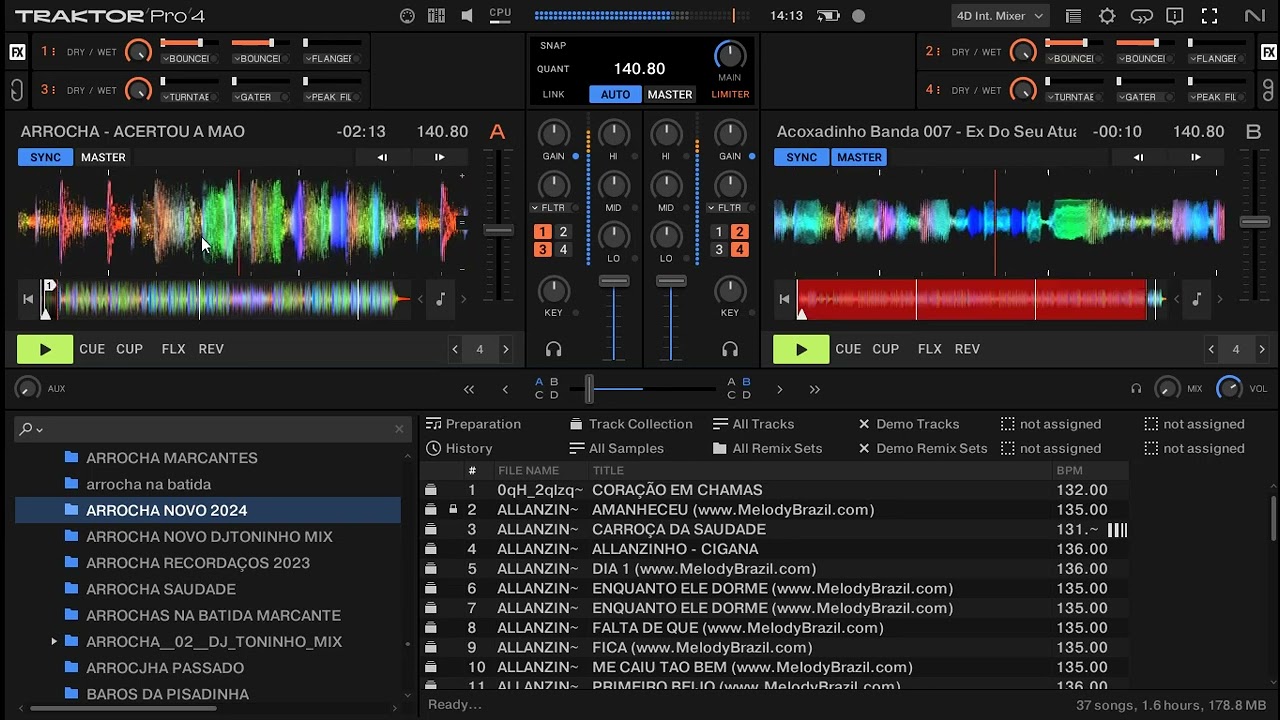1280x720 pixels.
Task: Fast seek forward with double-right arrows
Action: coord(814,389)
